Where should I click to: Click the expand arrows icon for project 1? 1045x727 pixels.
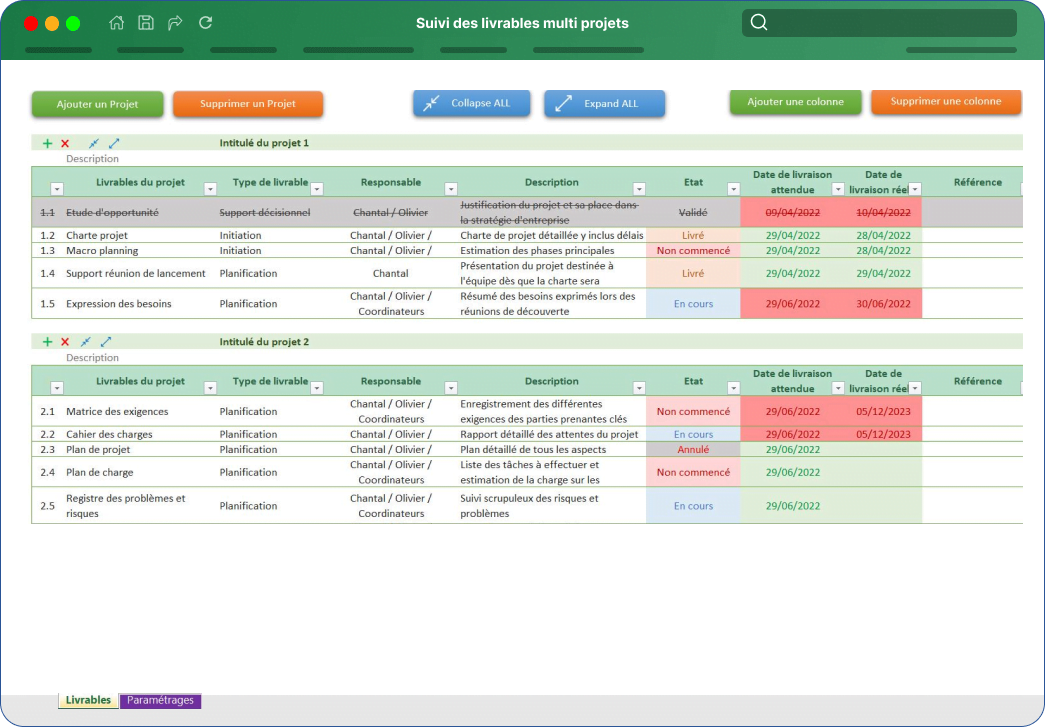click(x=114, y=143)
